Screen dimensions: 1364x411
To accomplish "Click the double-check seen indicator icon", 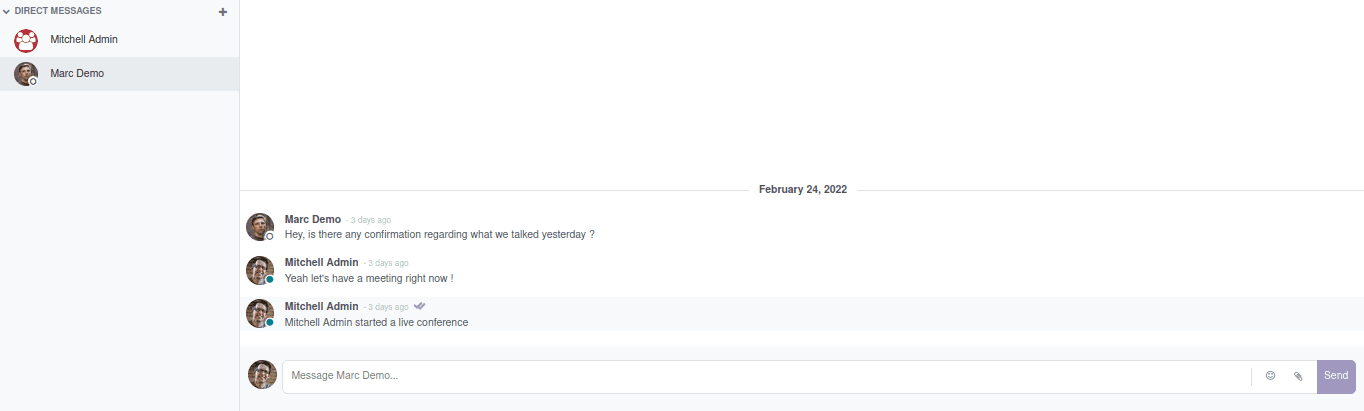I will pyautogui.click(x=420, y=306).
